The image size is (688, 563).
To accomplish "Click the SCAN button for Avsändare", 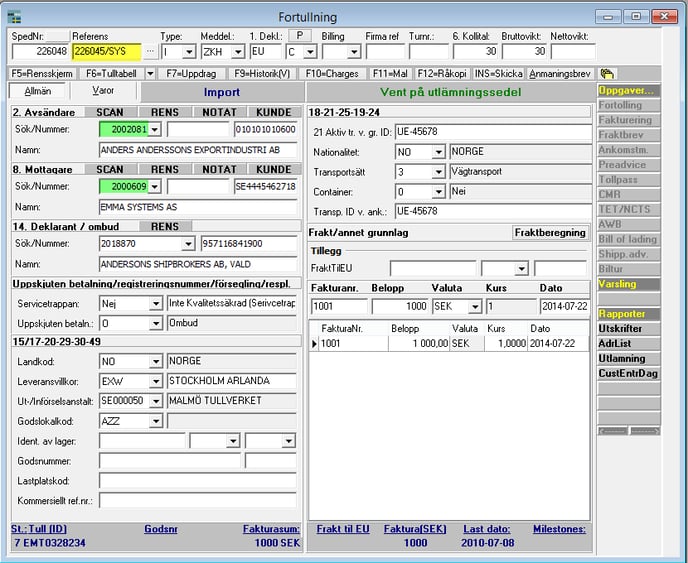I will coord(110,112).
